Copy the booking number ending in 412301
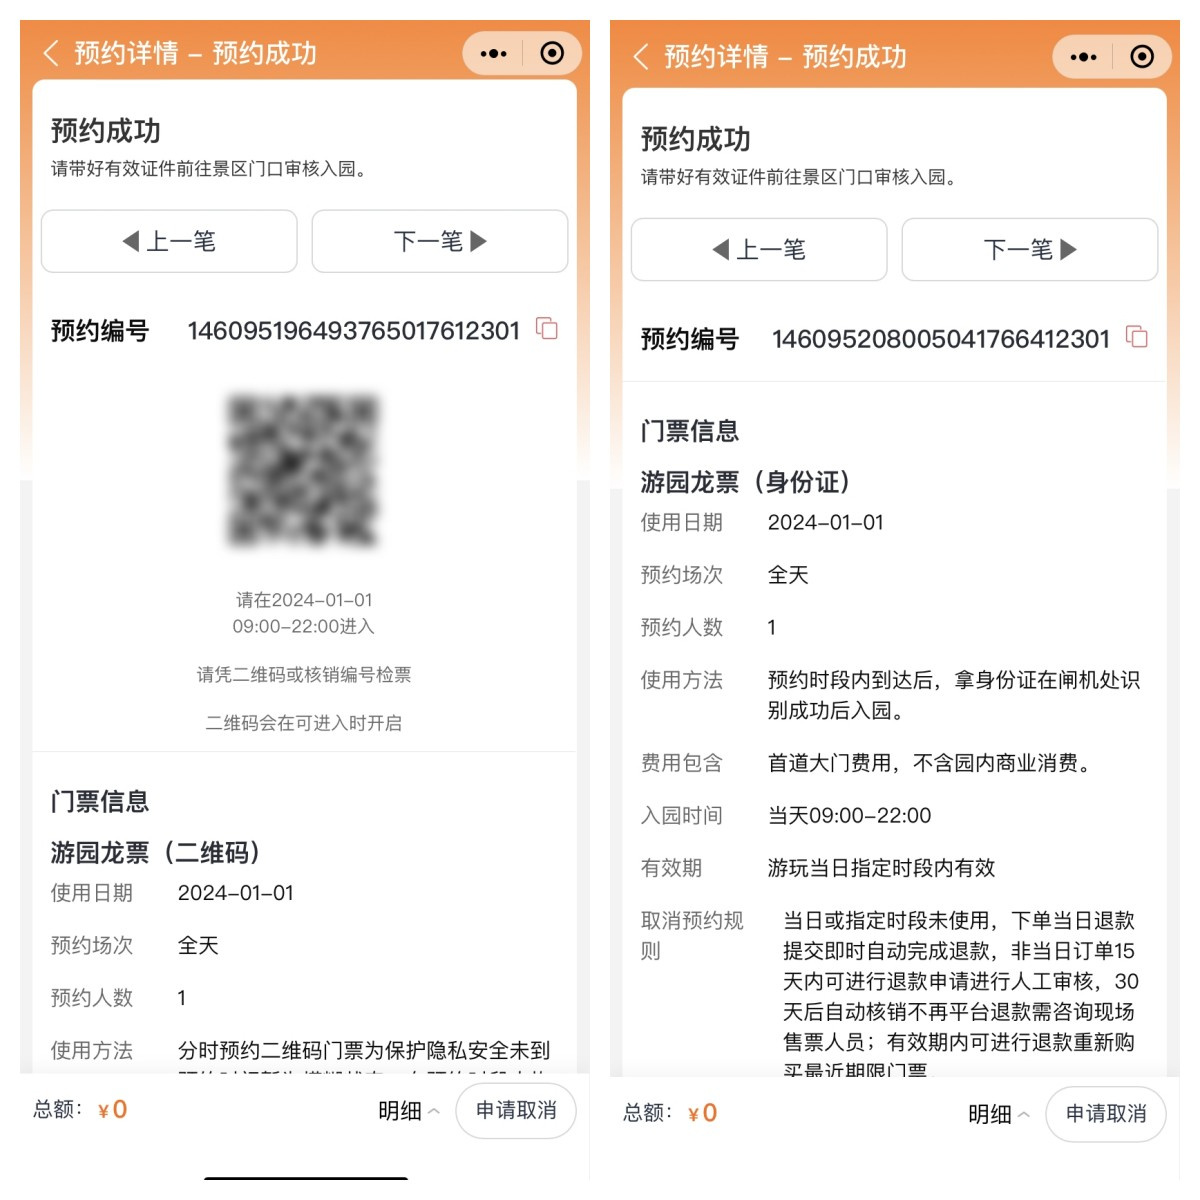The image size is (1200, 1200). coord(1137,337)
